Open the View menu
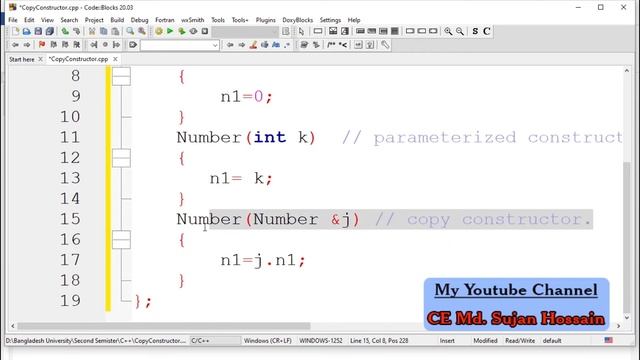640x360 pixels. click(x=47, y=20)
